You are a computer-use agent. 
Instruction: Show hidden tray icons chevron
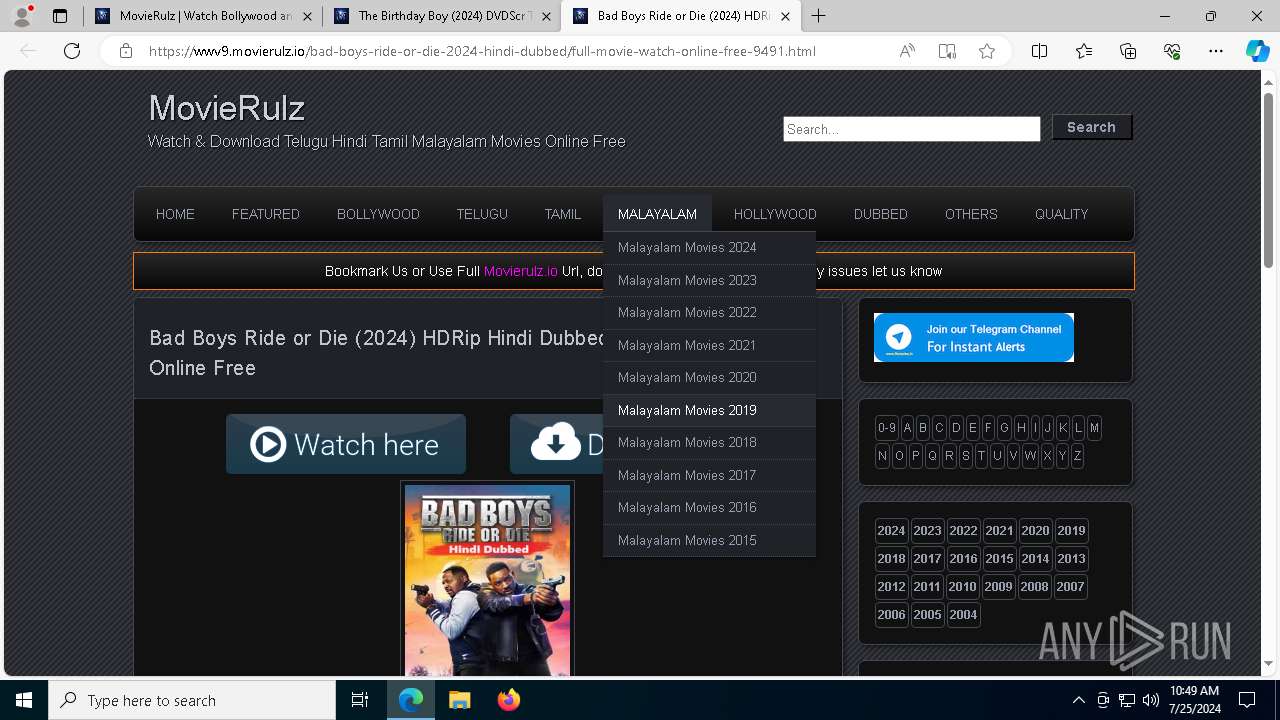1078,700
